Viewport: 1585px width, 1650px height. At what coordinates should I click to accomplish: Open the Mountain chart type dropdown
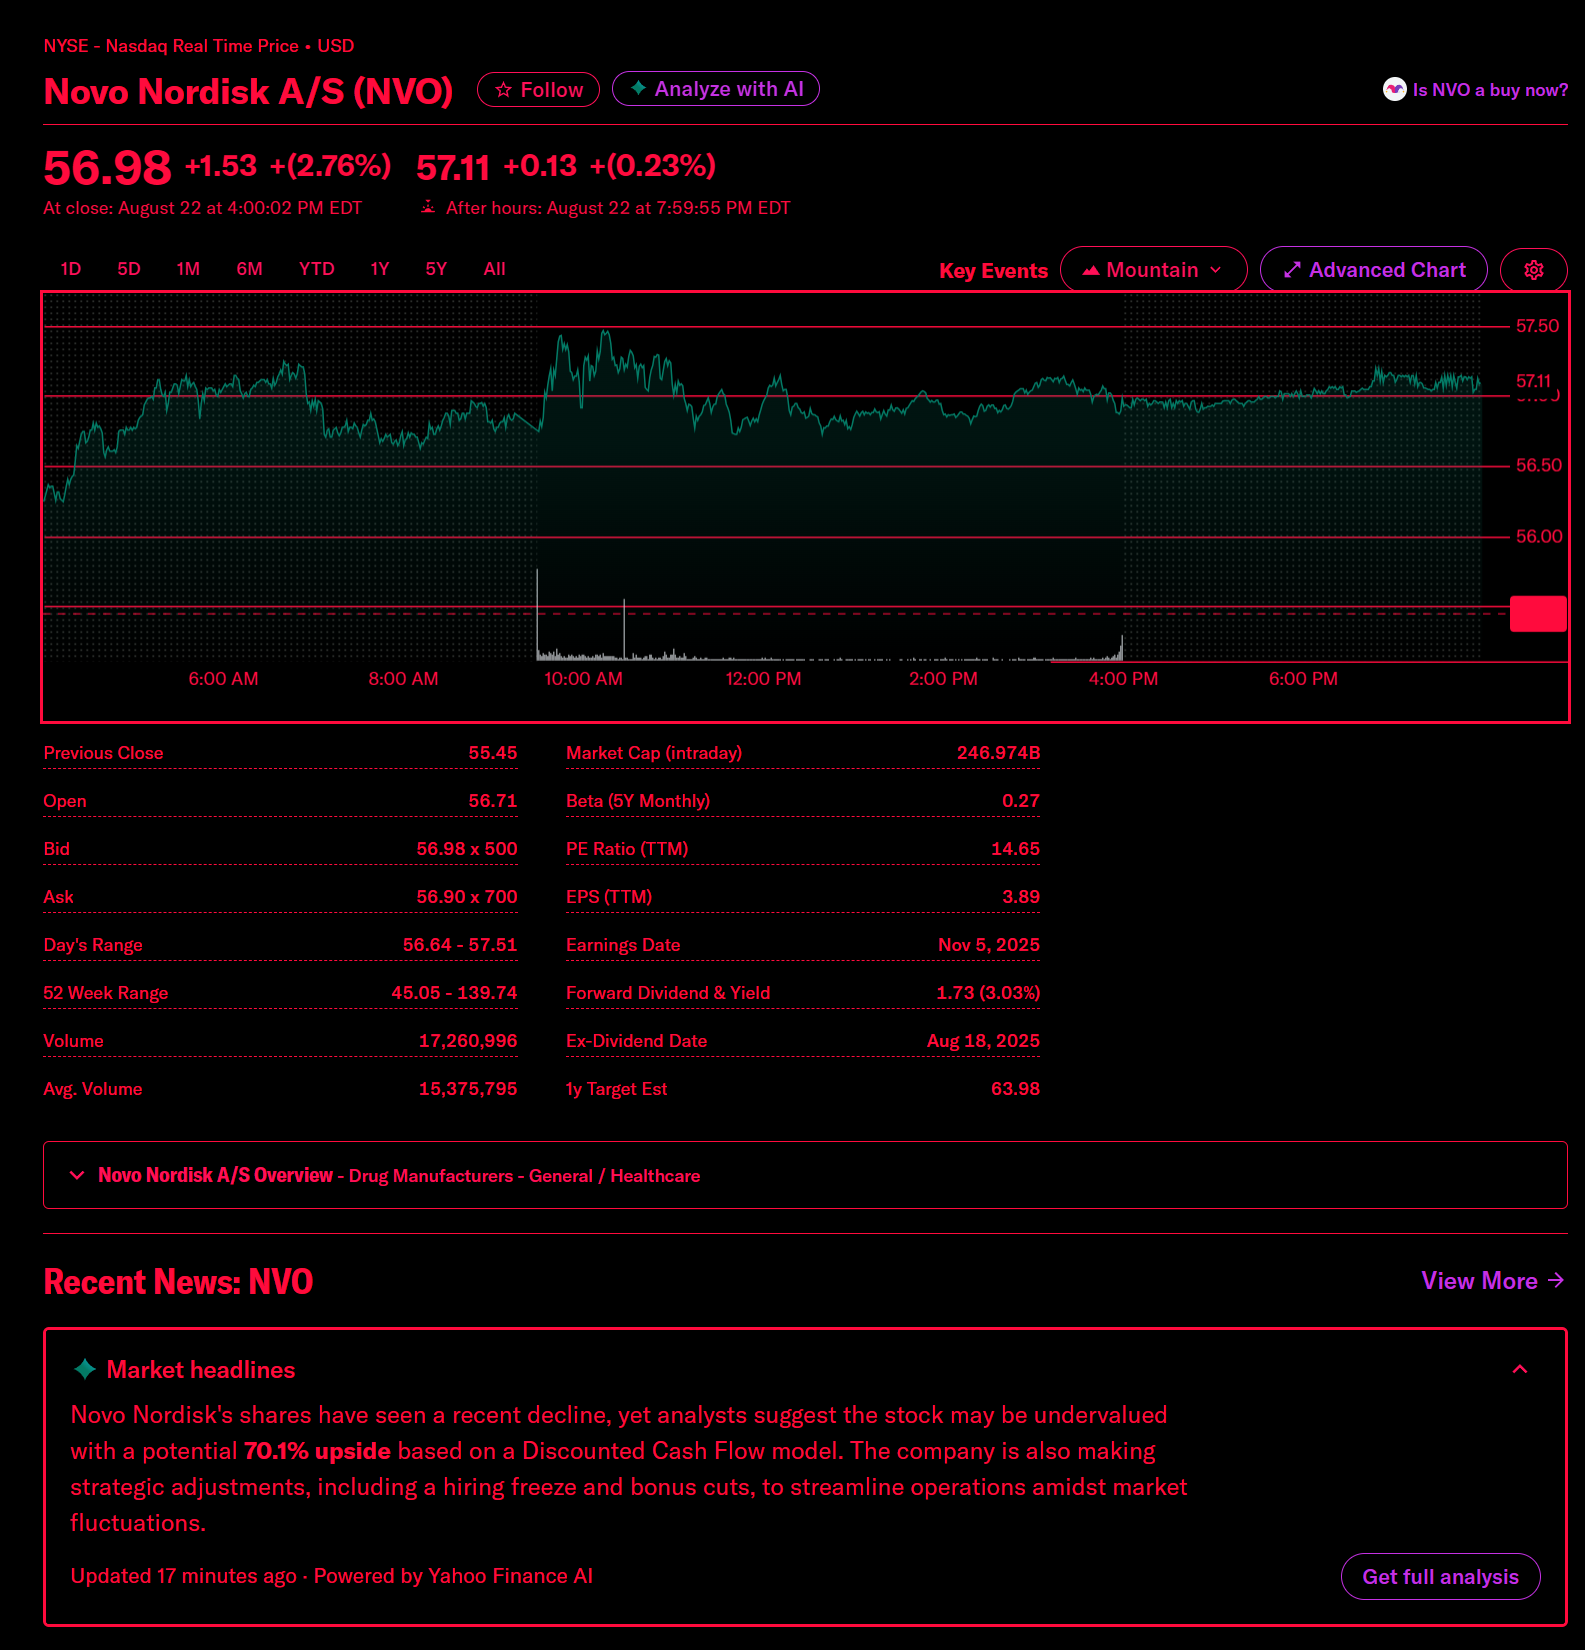click(x=1153, y=270)
